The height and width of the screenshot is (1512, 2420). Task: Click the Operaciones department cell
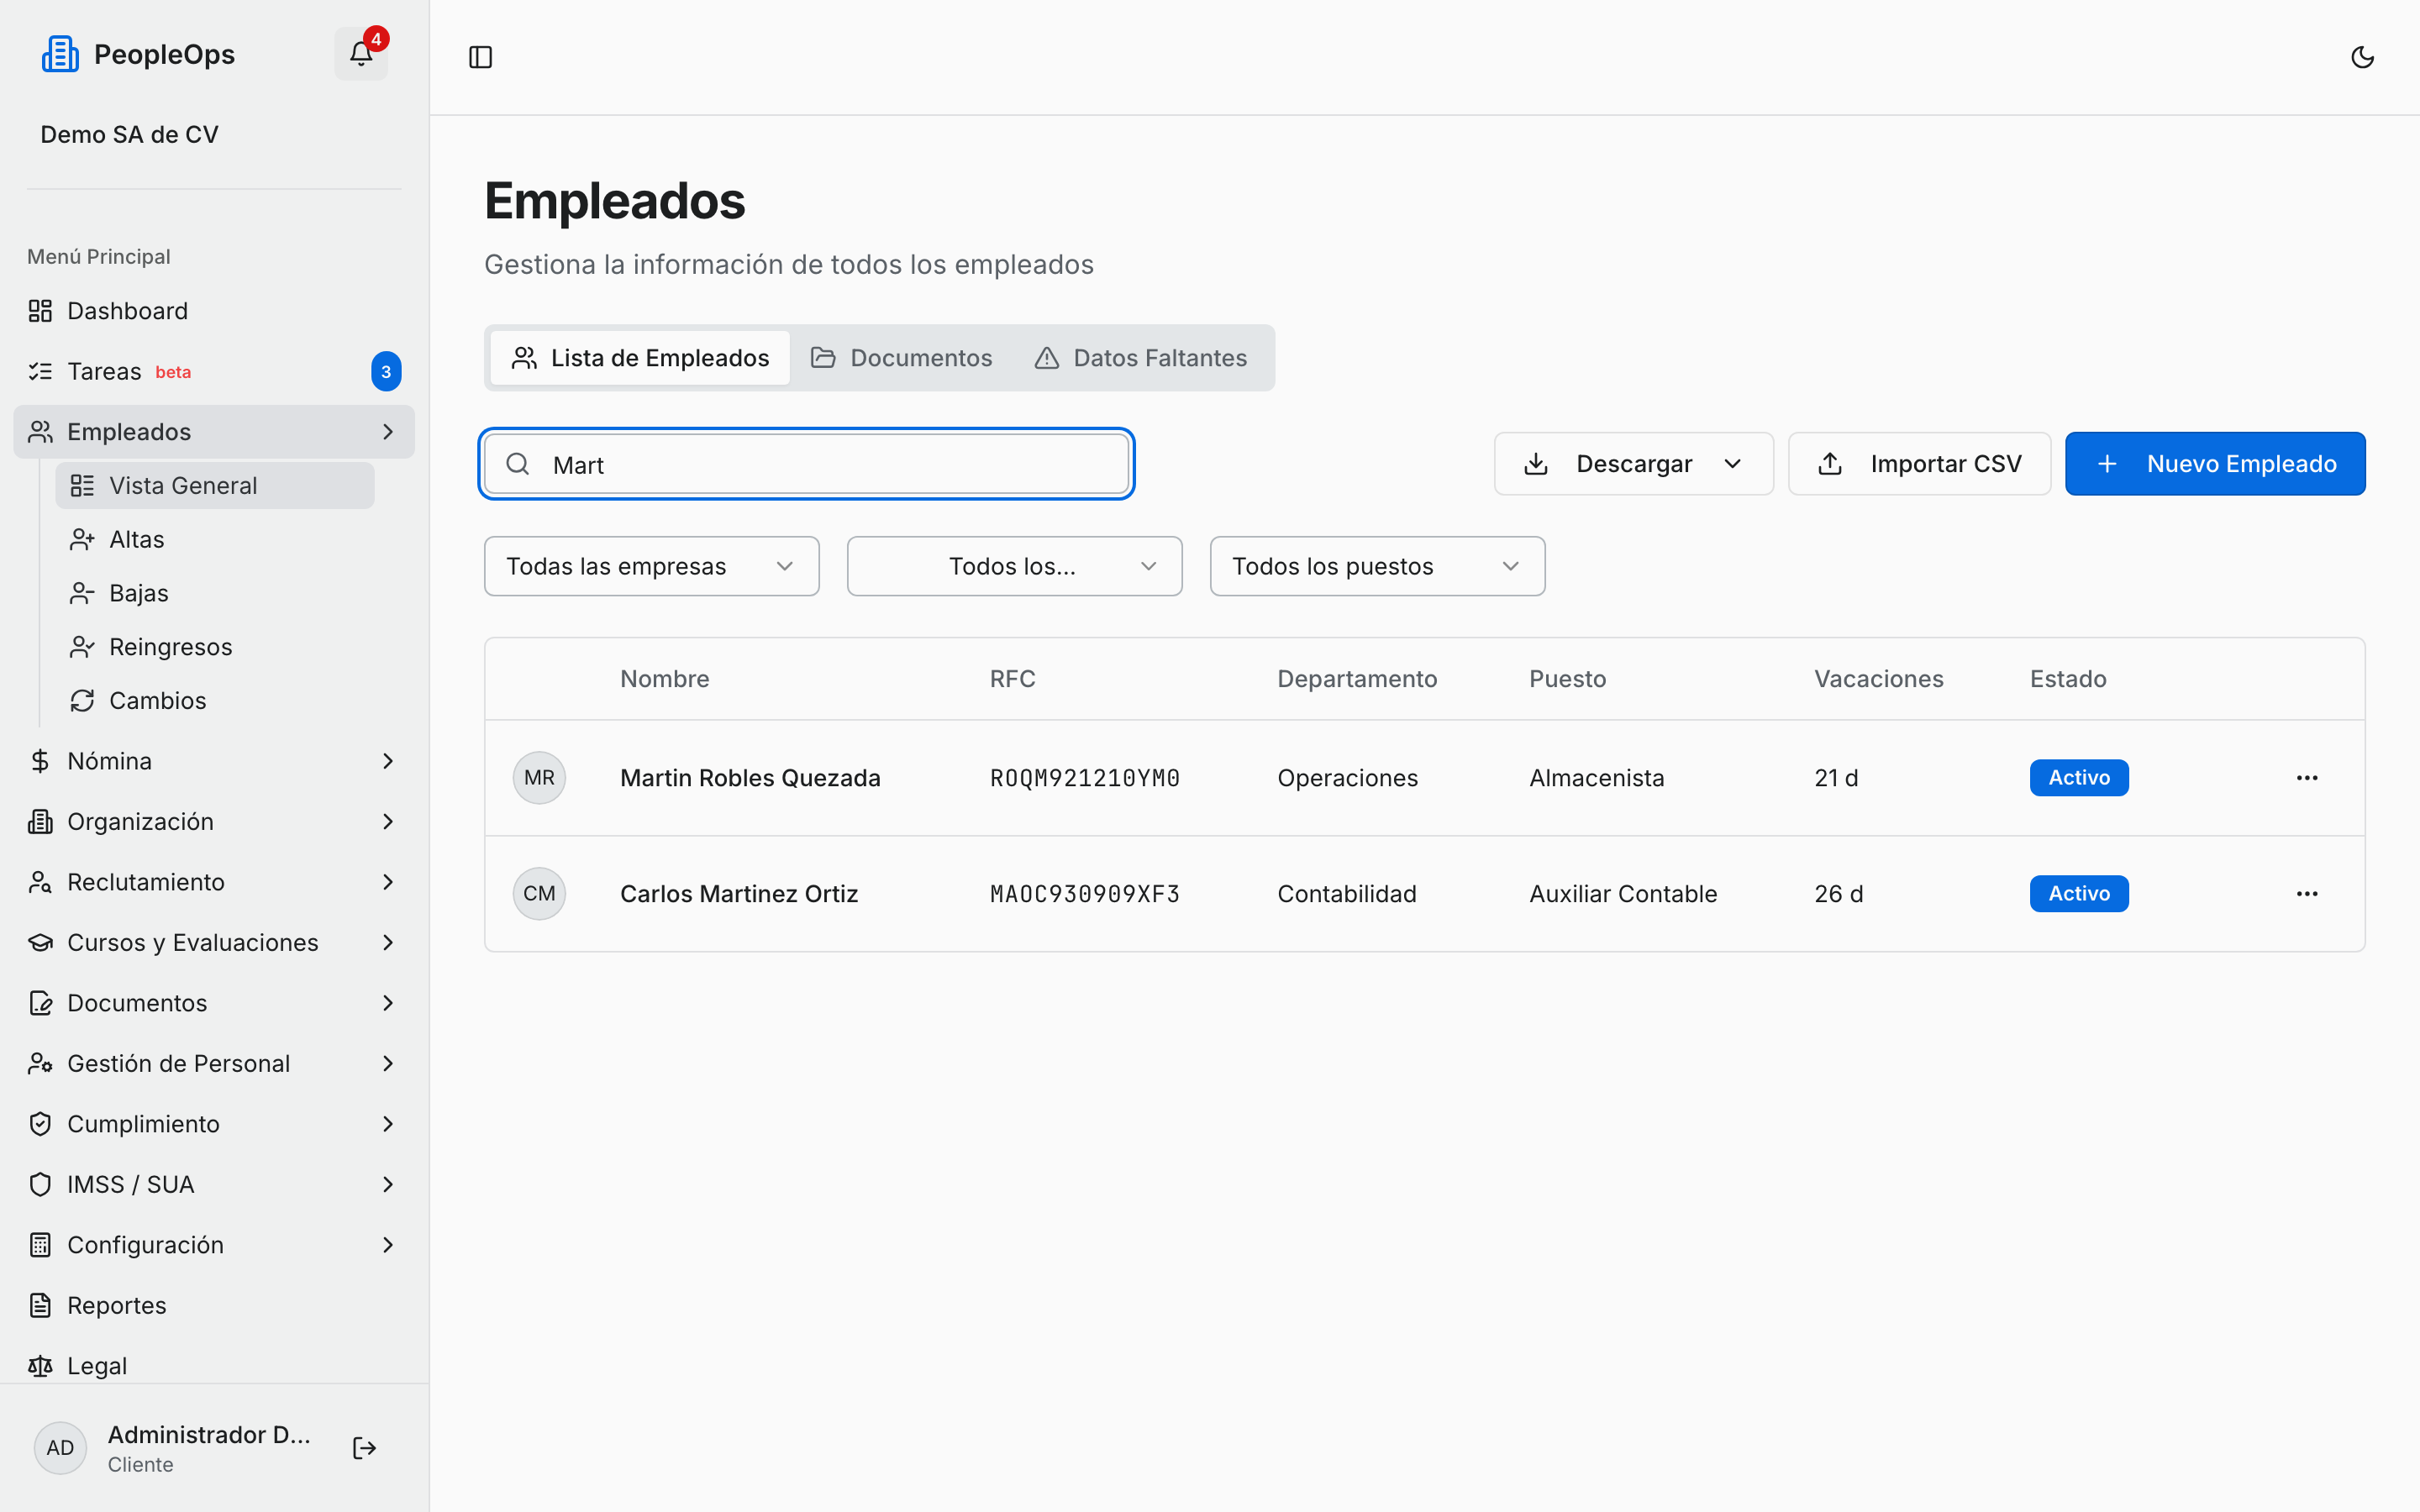pyautogui.click(x=1348, y=778)
